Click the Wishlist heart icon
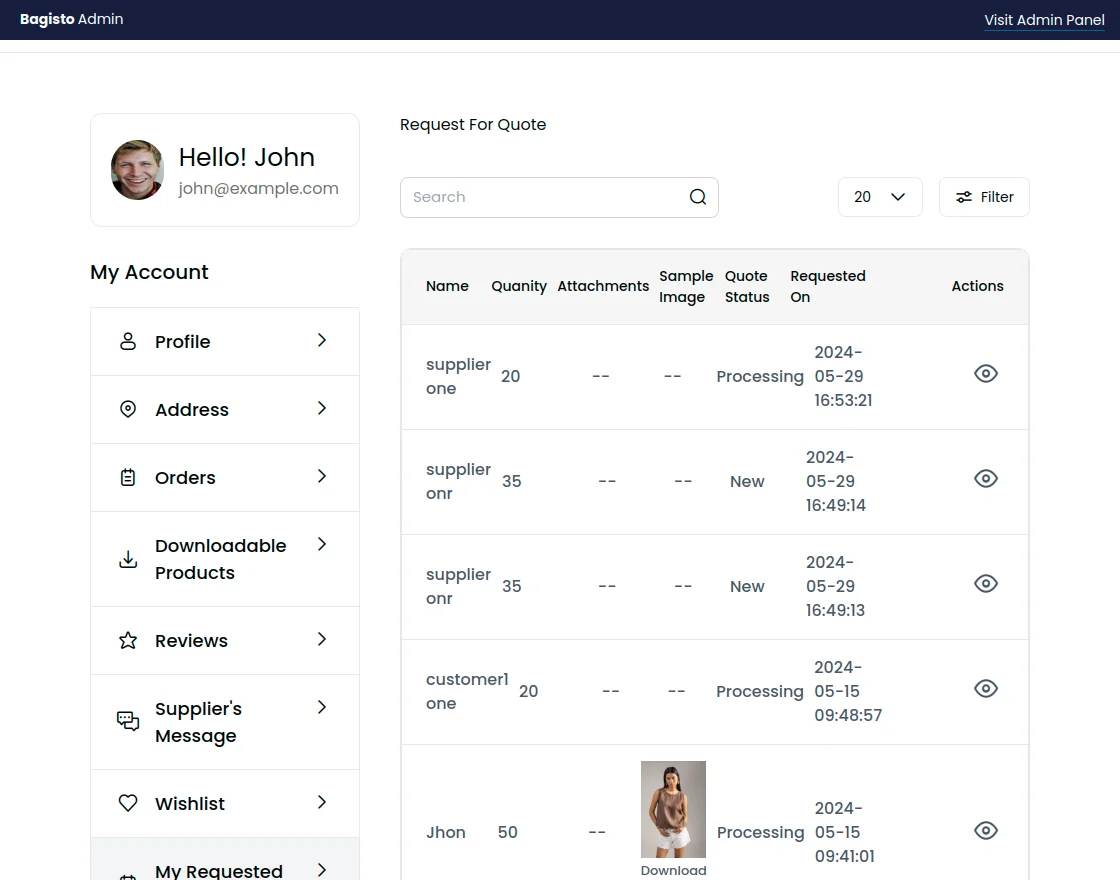This screenshot has width=1120, height=880. [x=128, y=803]
